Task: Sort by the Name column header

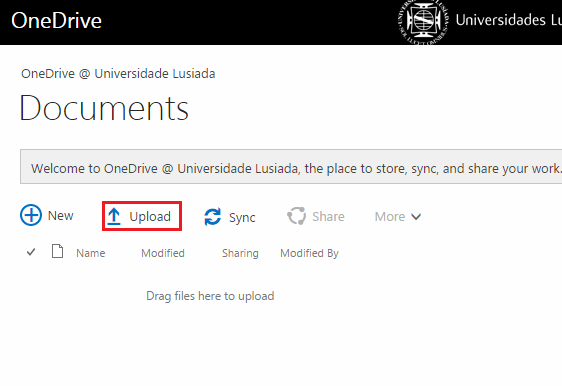Action: point(91,253)
